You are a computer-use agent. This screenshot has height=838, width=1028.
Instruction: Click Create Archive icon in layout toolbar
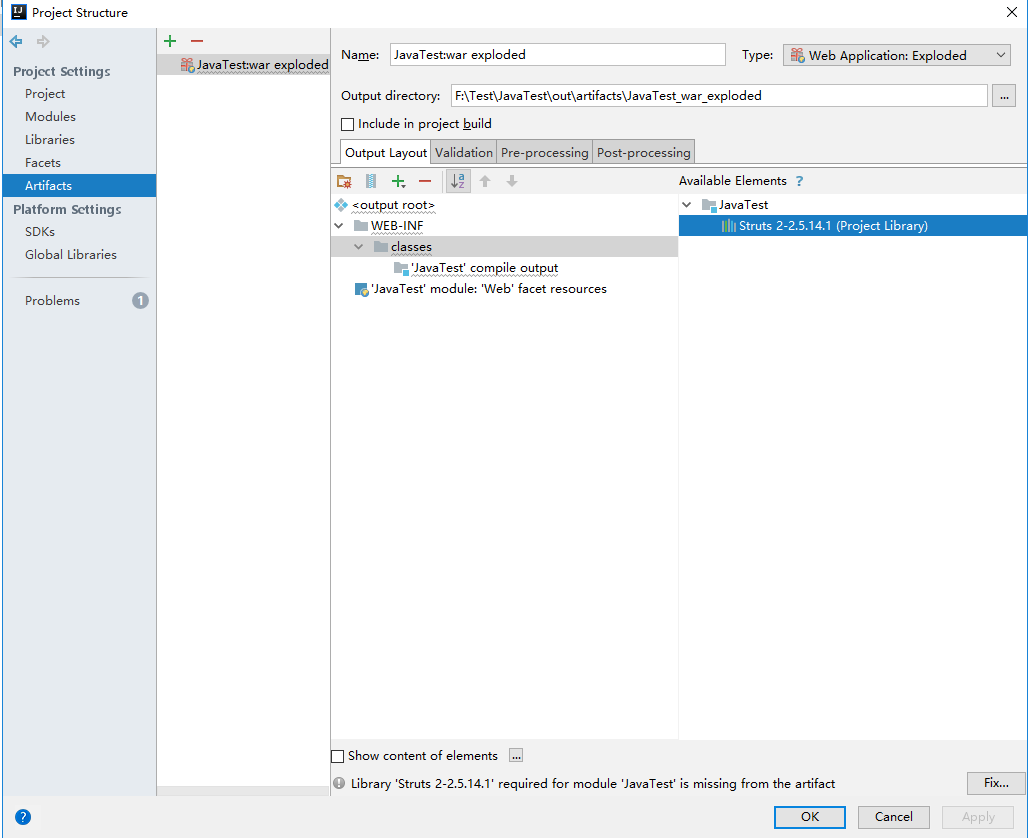pyautogui.click(x=371, y=182)
